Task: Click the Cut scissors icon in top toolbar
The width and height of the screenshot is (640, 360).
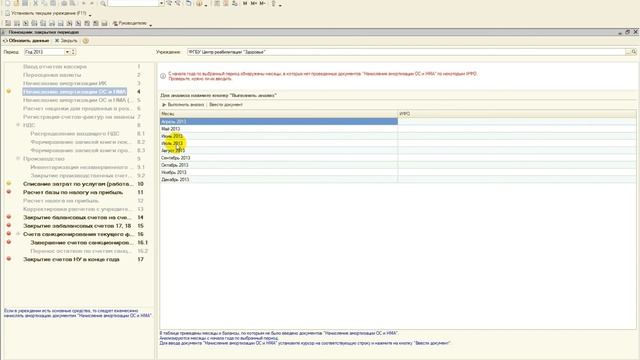Action: click(36, 3)
